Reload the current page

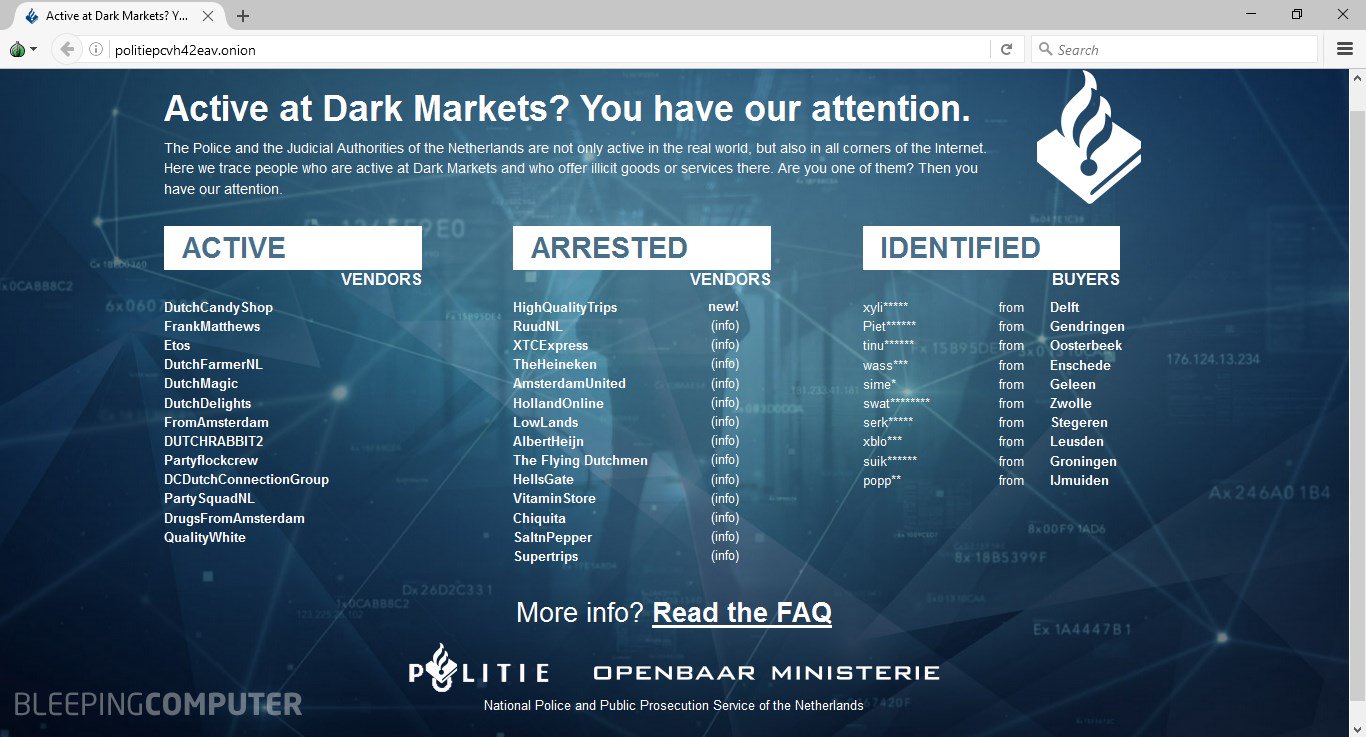1007,49
